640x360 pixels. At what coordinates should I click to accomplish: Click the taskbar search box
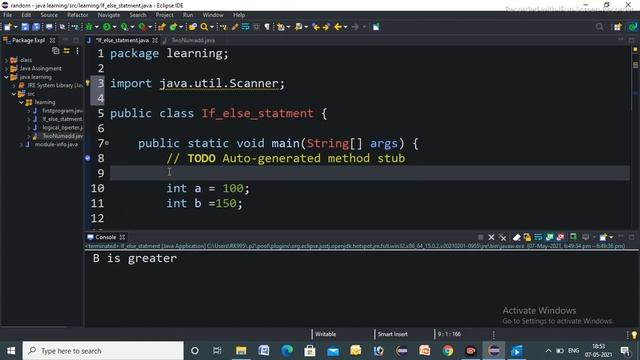pos(103,351)
